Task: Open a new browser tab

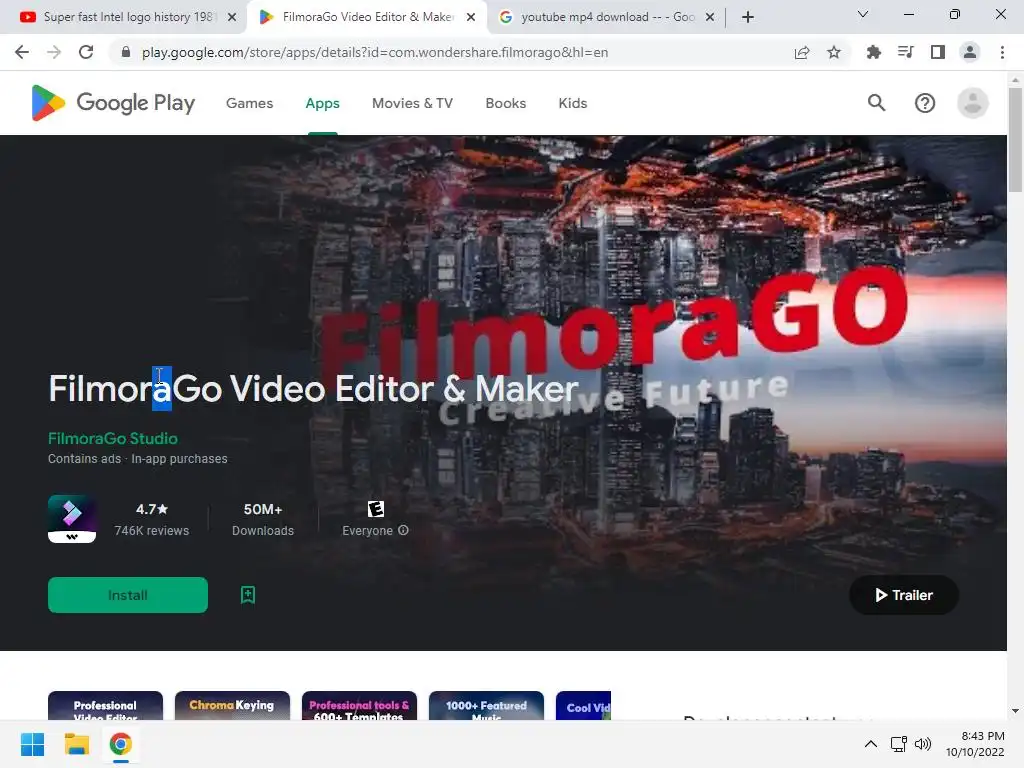Action: (x=748, y=17)
